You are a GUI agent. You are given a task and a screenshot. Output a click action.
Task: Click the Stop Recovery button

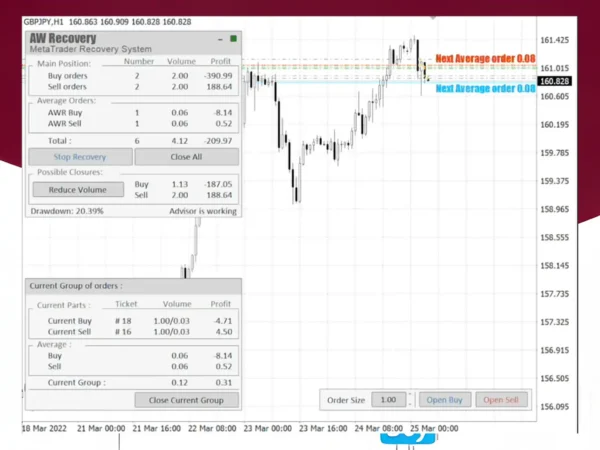pyautogui.click(x=79, y=157)
